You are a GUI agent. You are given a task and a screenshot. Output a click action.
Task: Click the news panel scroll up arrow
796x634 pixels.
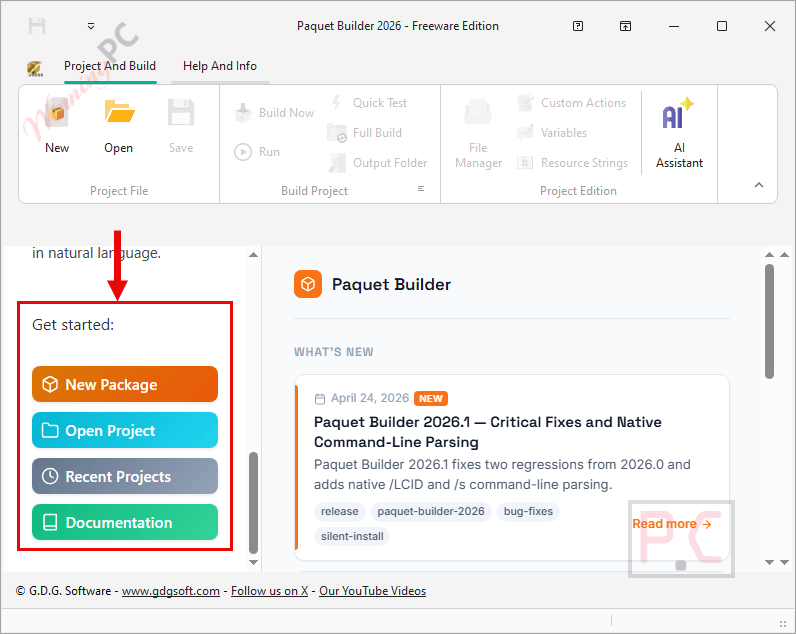pyautogui.click(x=770, y=255)
